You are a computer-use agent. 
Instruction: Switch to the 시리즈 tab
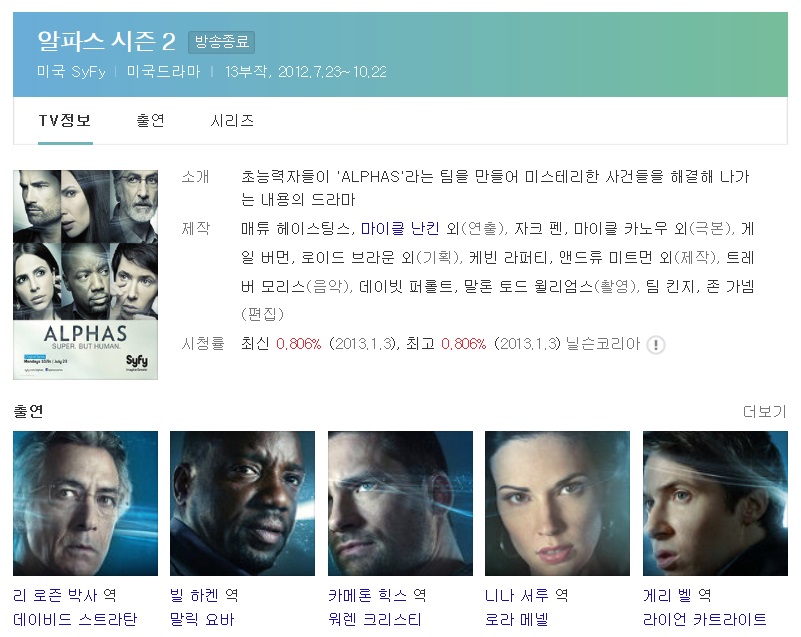coord(232,121)
